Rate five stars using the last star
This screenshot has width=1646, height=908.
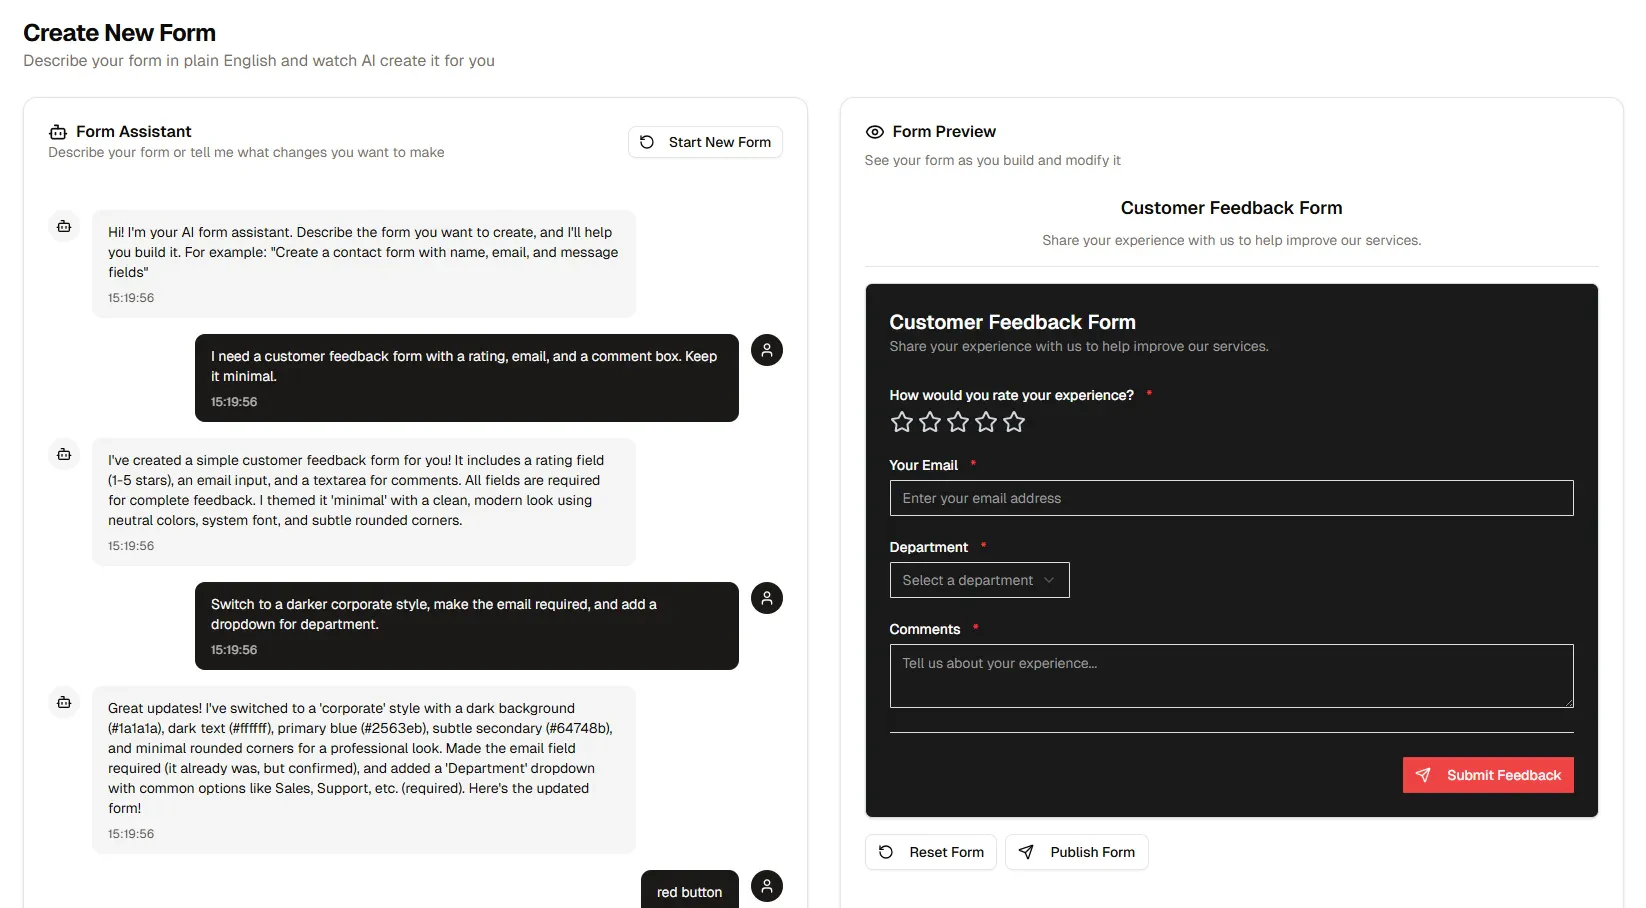click(1014, 422)
